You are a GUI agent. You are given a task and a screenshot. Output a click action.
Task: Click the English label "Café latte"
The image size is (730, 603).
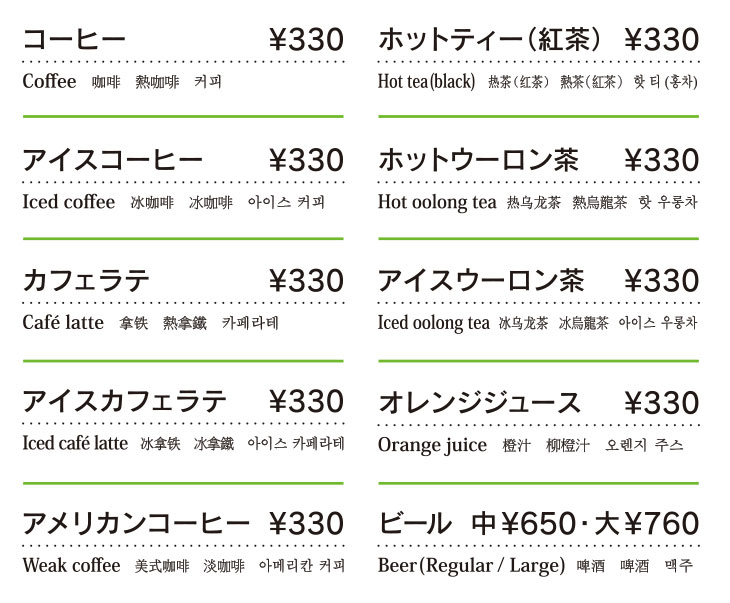[63, 322]
